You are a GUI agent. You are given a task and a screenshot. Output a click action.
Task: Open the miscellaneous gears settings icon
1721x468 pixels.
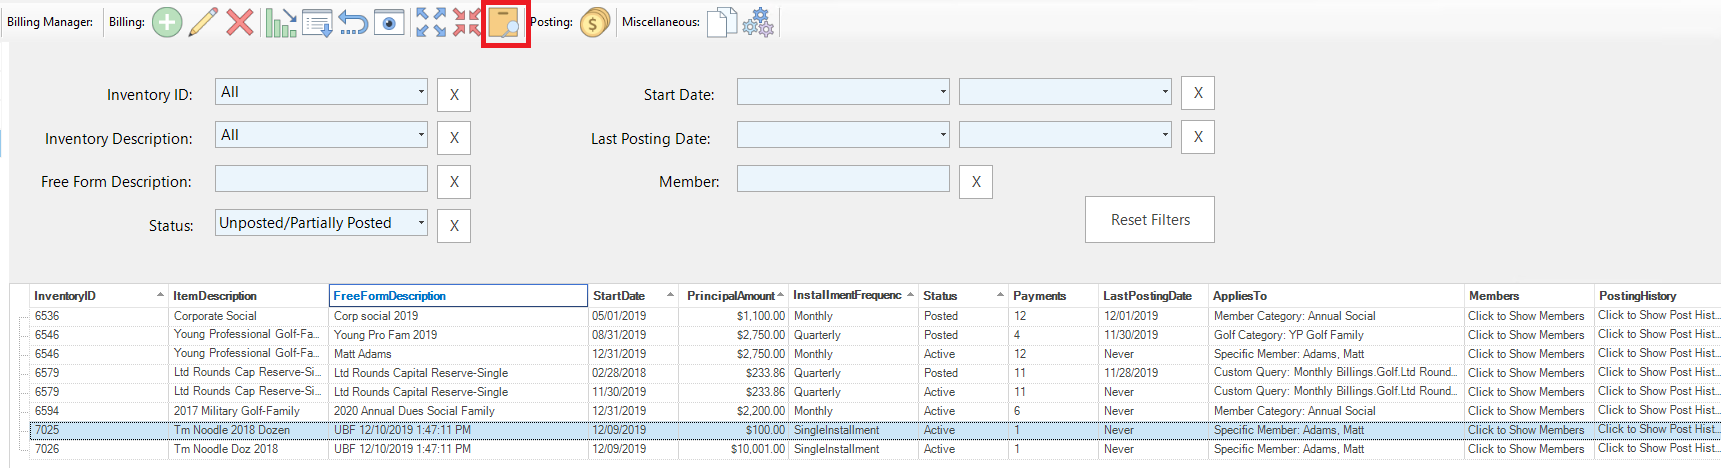pyautogui.click(x=758, y=22)
